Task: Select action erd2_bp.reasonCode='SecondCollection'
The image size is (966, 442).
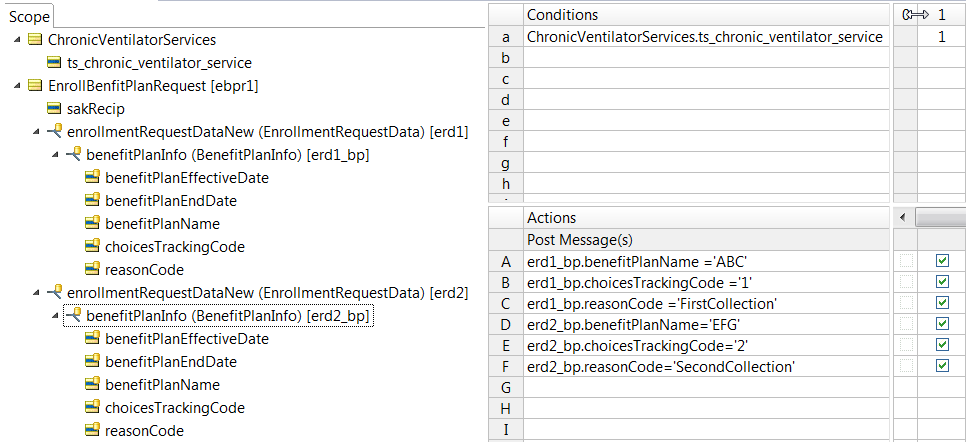Action: click(707, 366)
